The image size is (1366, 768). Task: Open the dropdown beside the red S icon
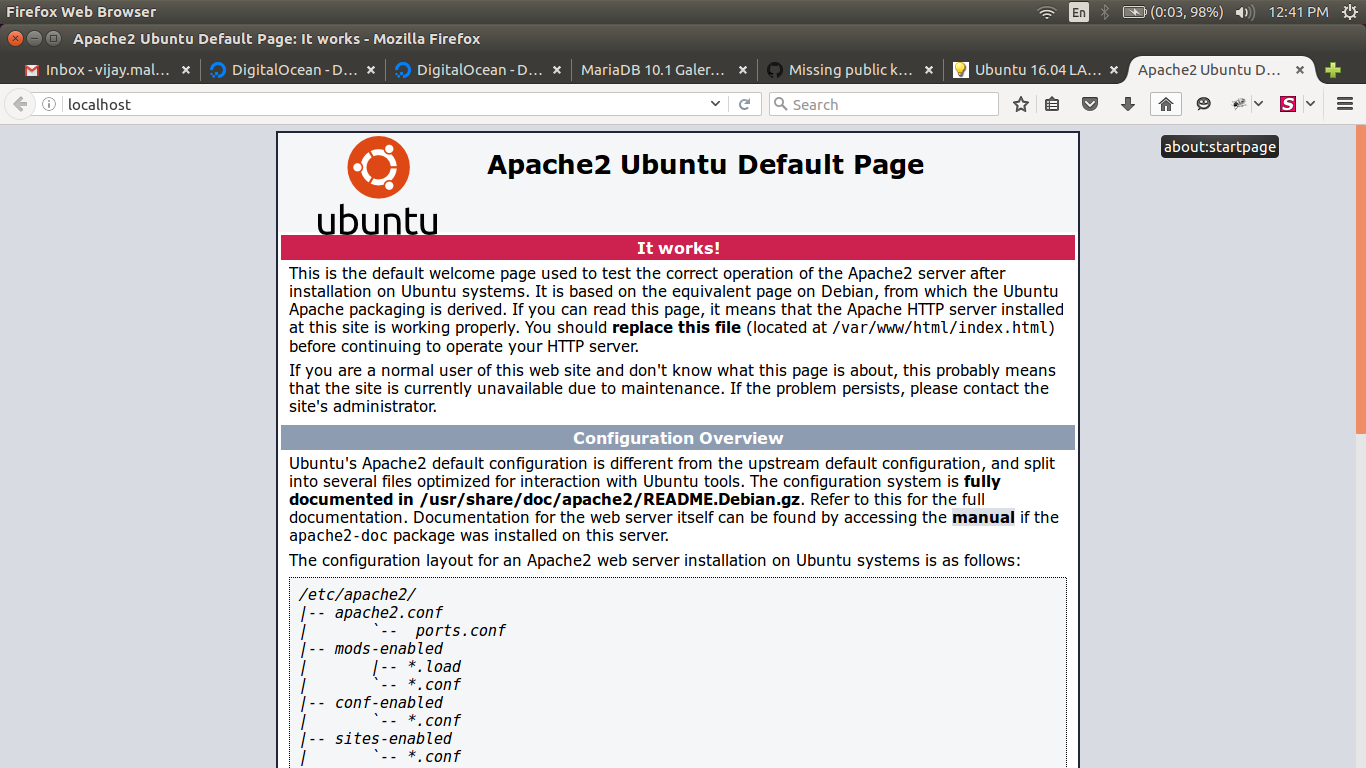coord(1310,104)
